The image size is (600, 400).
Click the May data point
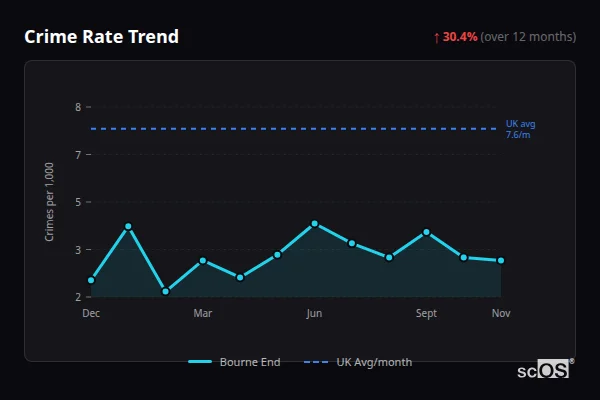coord(277,255)
